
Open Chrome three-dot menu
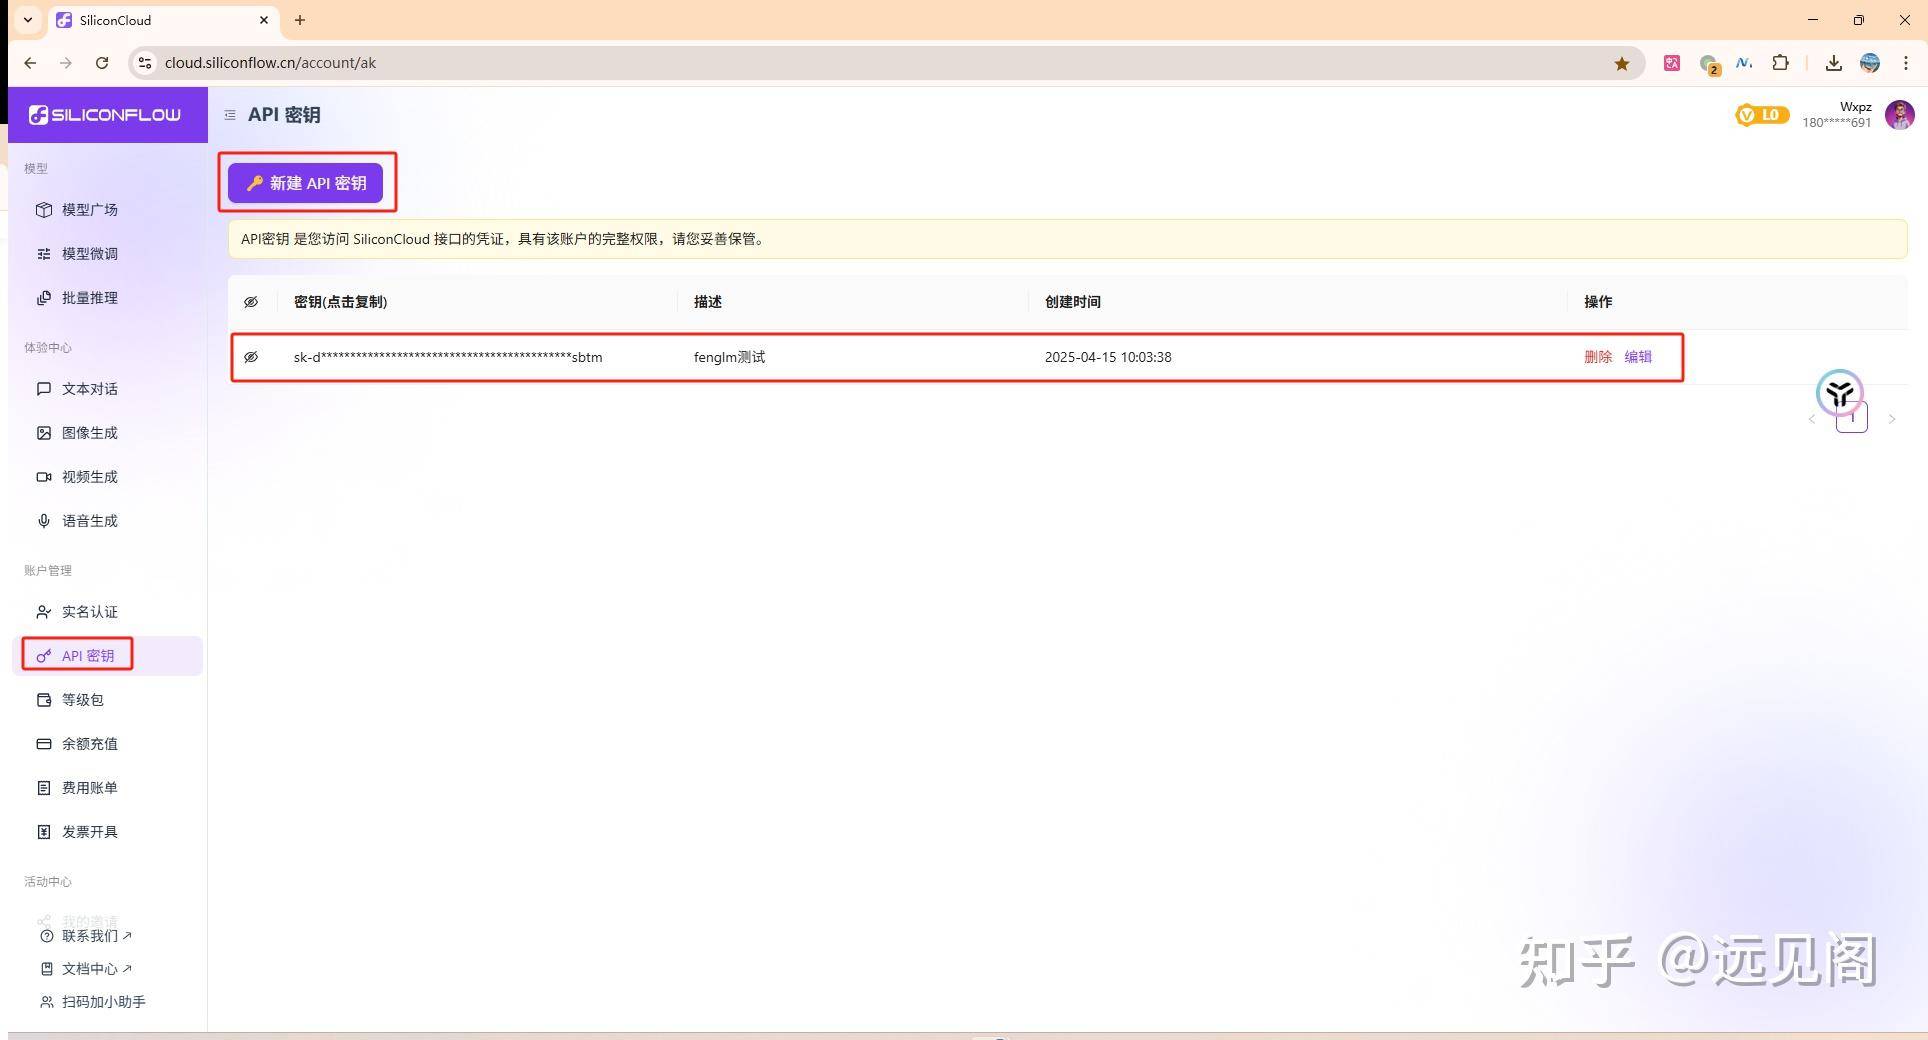tap(1906, 63)
